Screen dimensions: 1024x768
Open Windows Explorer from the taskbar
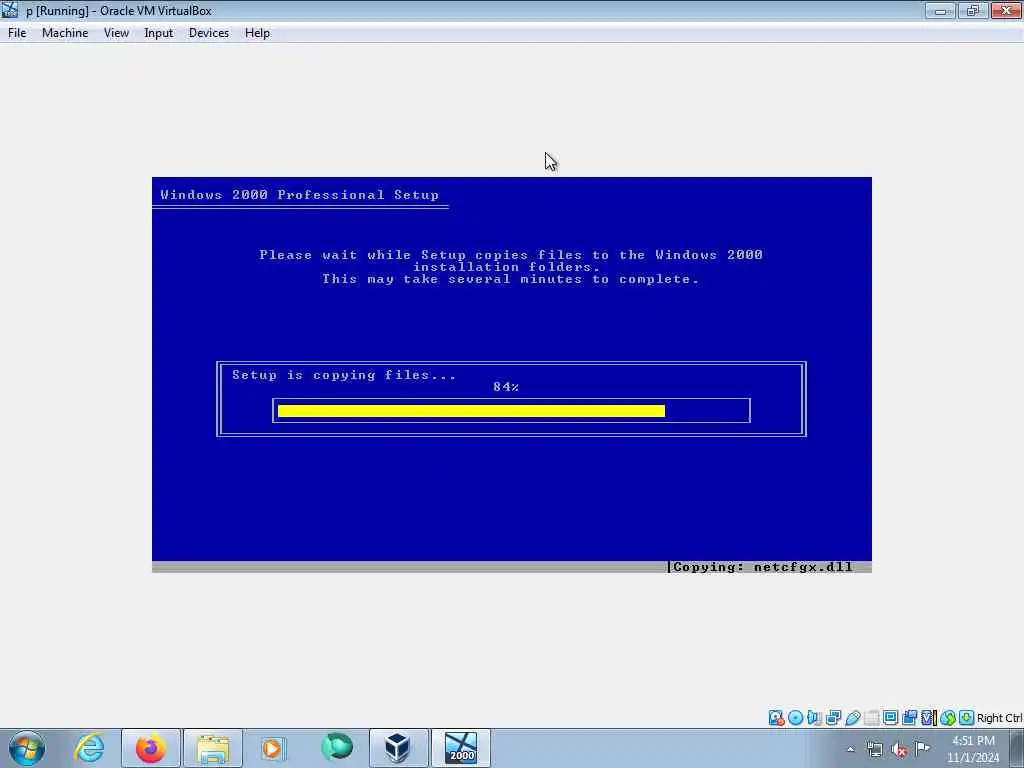pos(213,748)
